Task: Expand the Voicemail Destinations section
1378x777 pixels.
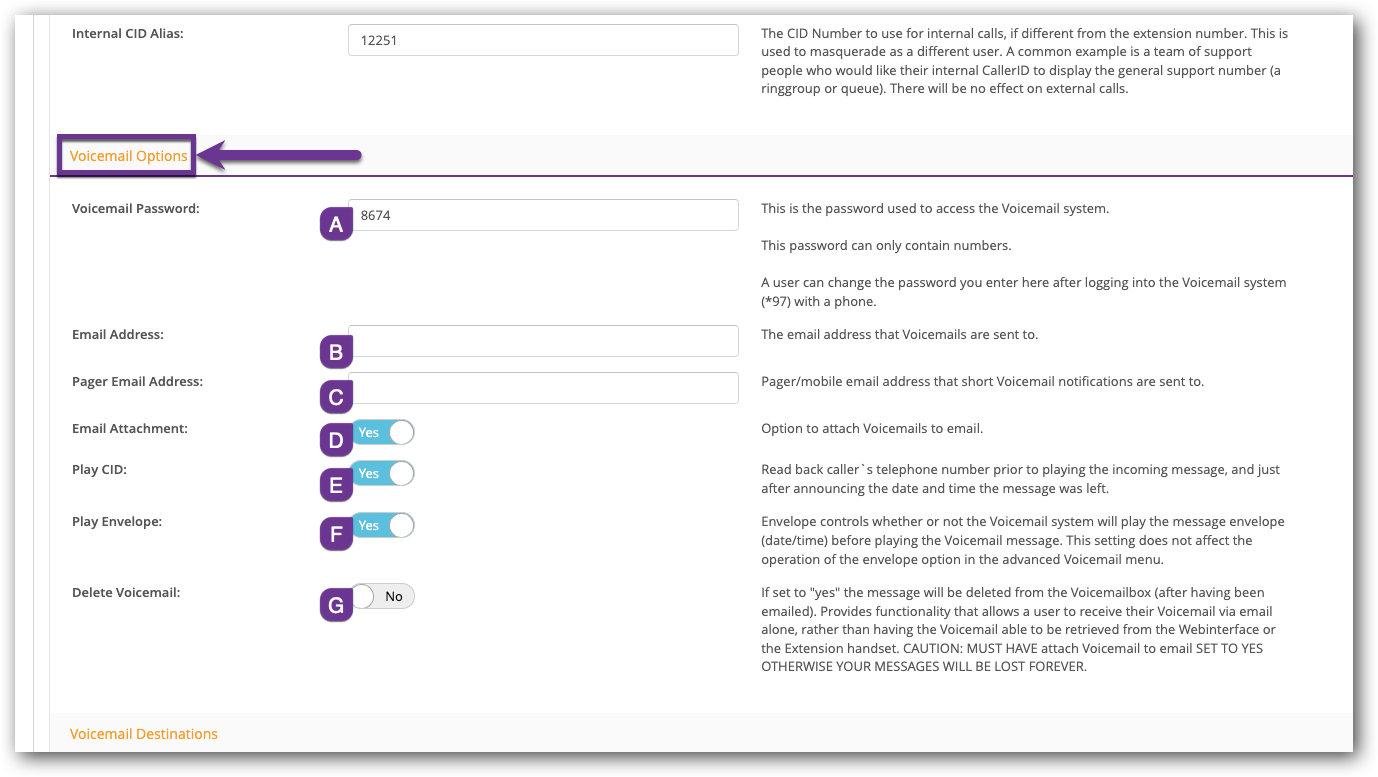Action: tap(143, 733)
